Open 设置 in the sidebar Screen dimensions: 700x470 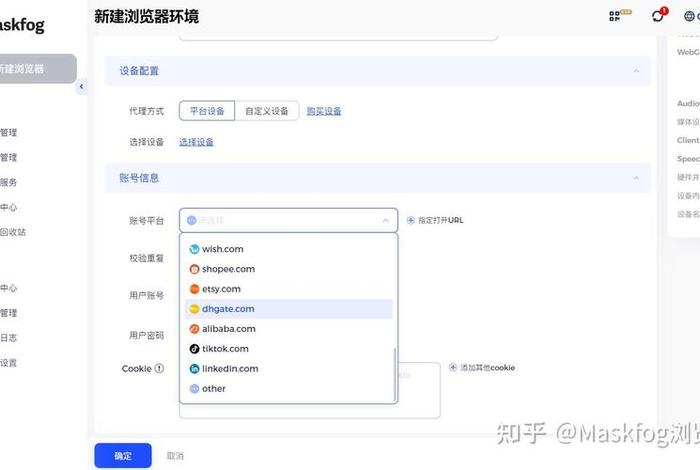click(8, 363)
